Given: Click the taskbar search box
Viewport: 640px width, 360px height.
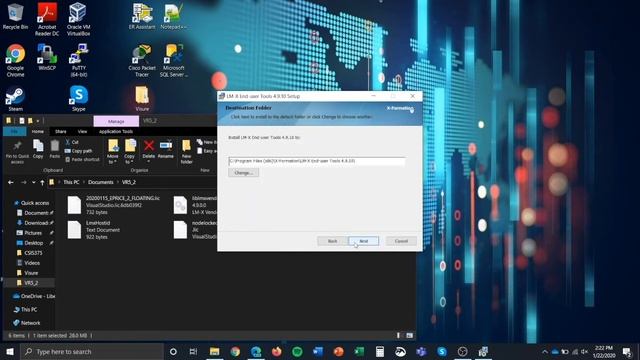Looking at the screenshot, I should pos(92,352).
